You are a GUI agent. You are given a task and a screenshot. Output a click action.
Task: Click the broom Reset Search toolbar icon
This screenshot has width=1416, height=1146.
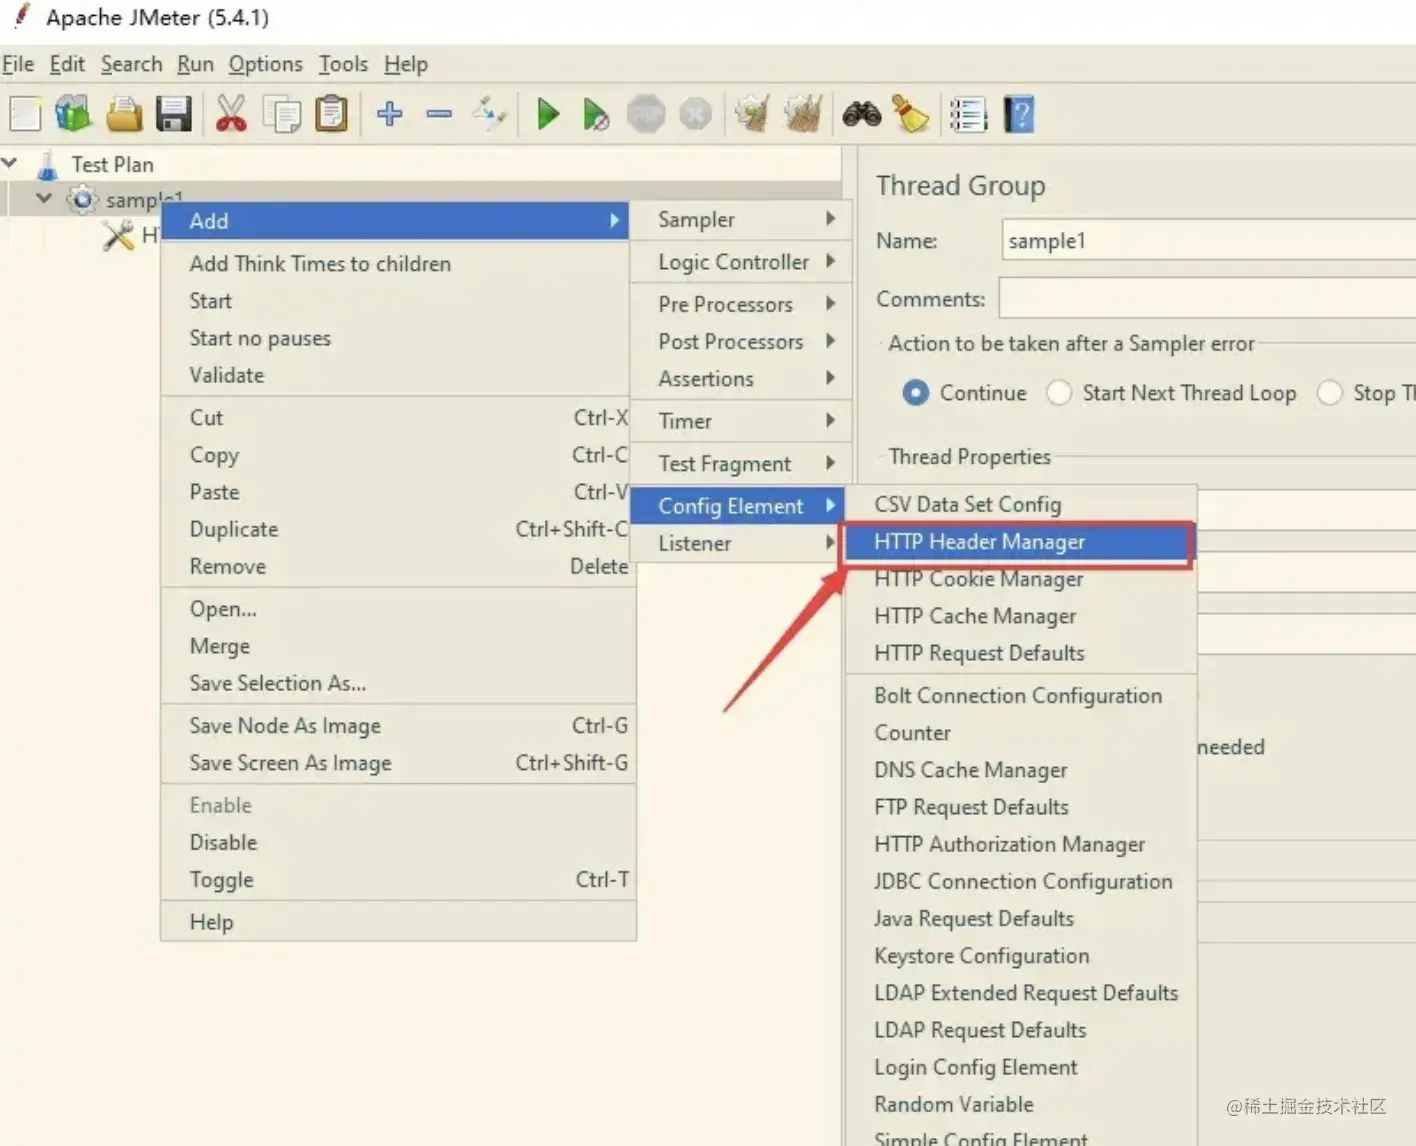click(x=910, y=114)
